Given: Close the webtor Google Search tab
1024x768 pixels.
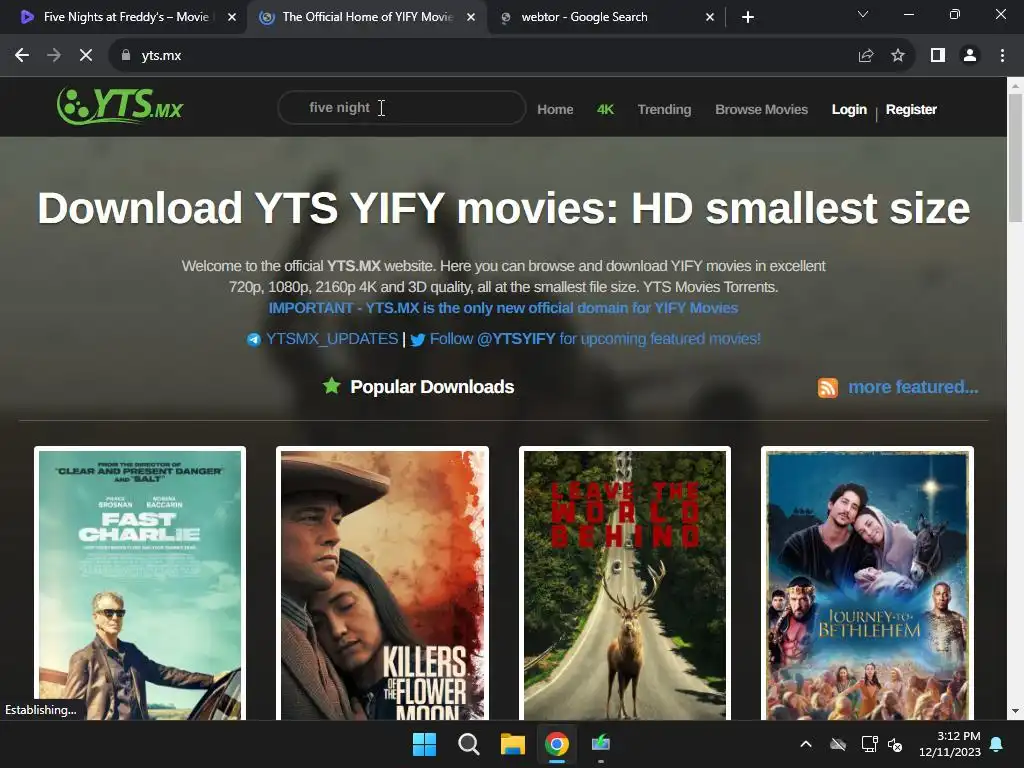Looking at the screenshot, I should point(710,17).
